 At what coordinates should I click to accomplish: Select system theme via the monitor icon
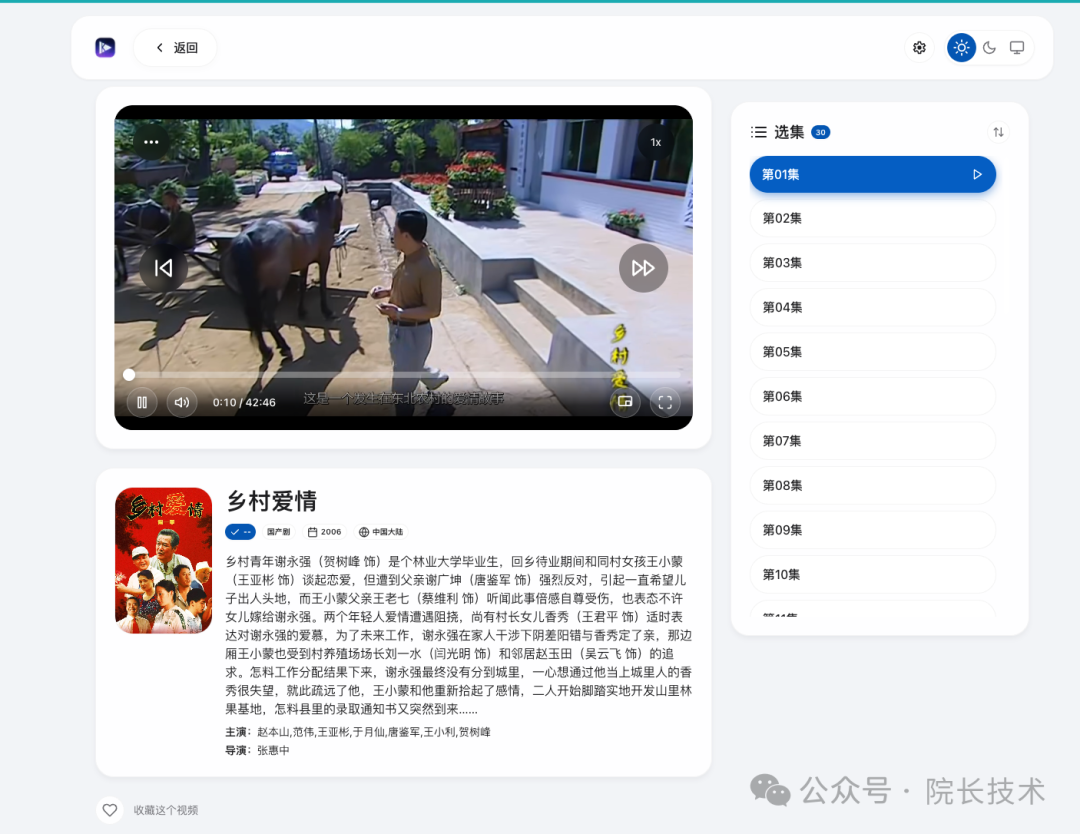pyautogui.click(x=1017, y=47)
